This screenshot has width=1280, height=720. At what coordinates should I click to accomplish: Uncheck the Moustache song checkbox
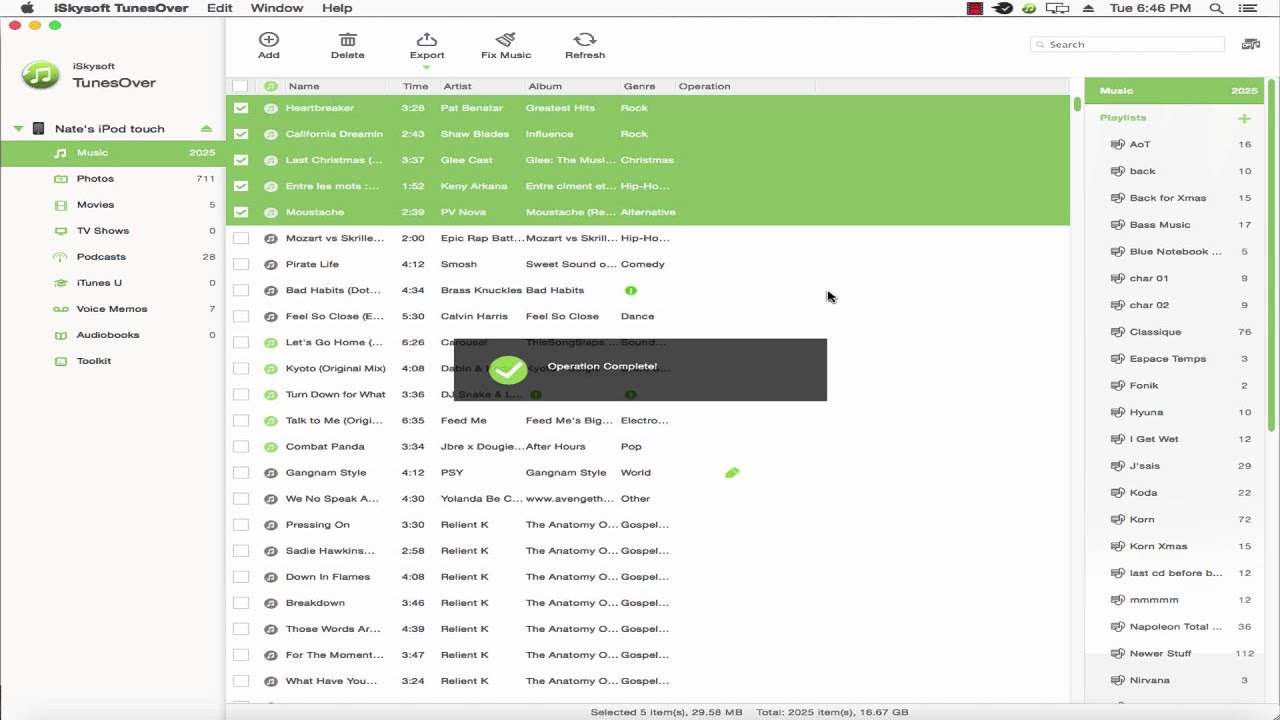point(241,212)
